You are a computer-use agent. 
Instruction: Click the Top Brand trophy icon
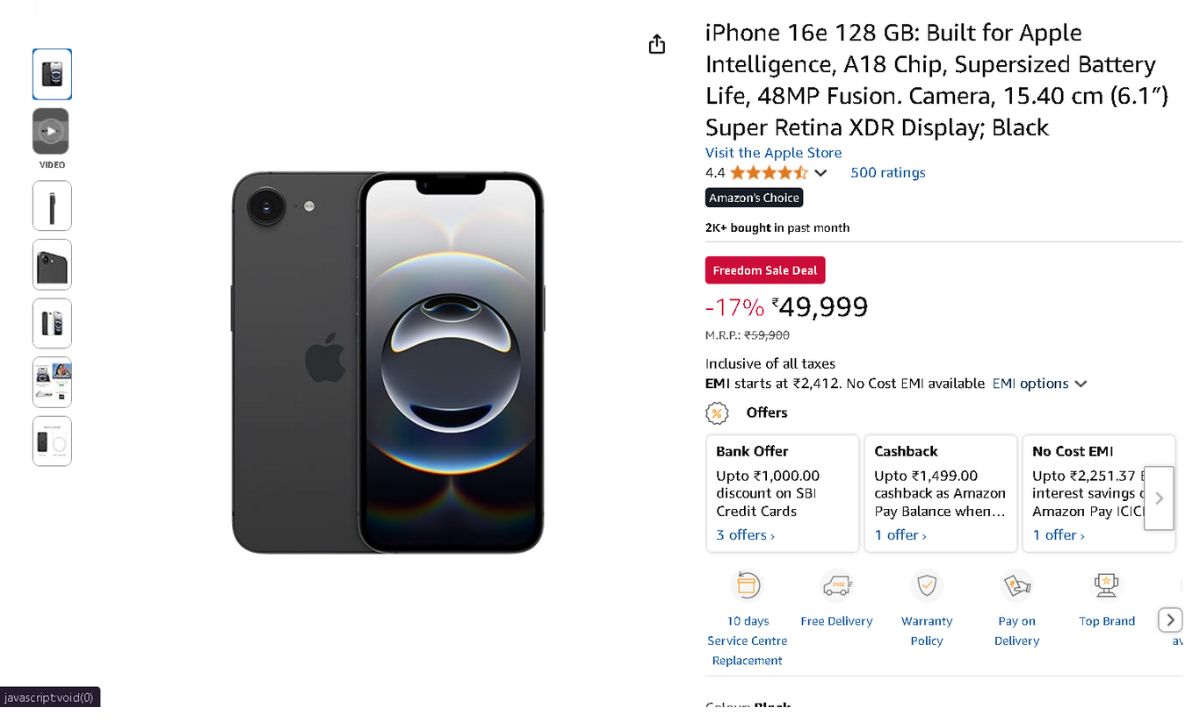(x=1107, y=585)
